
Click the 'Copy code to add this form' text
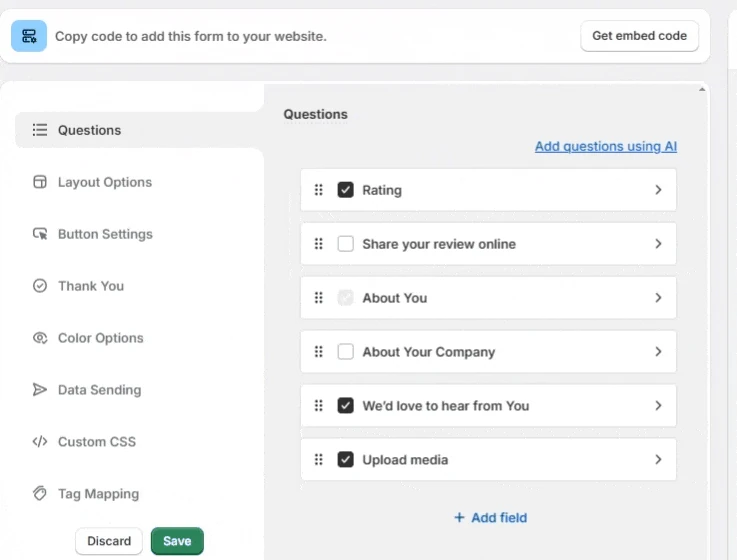pos(191,36)
